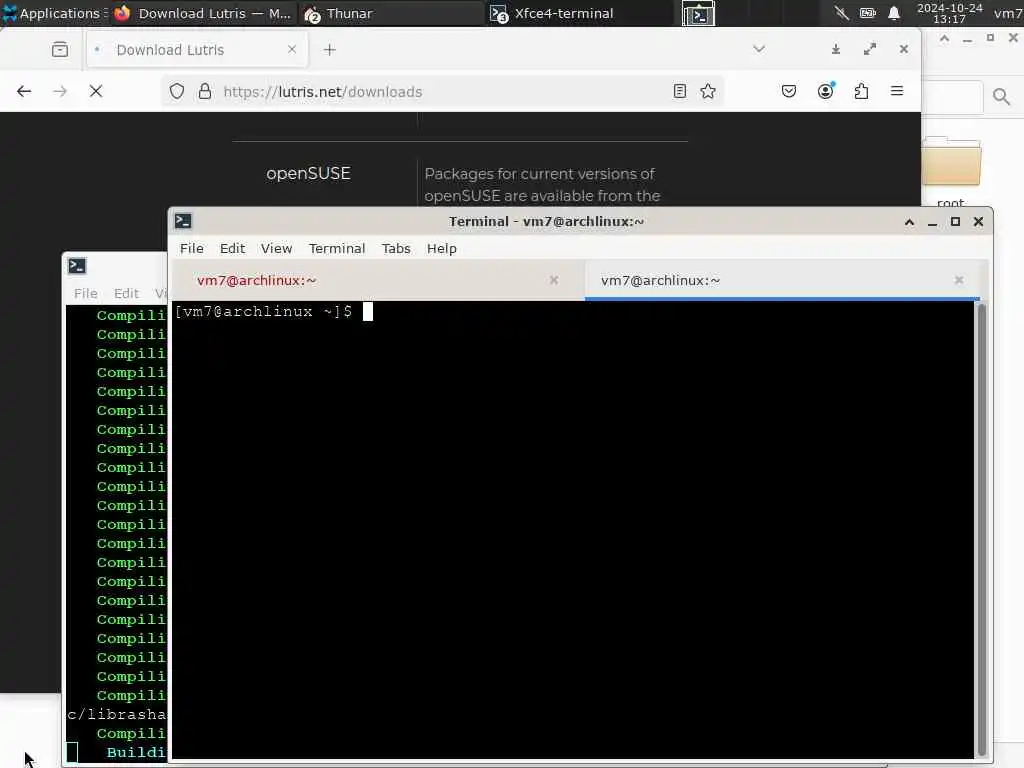Screen dimensions: 1024x768
Task: Click the Thunar search magnifier icon
Action: (x=1001, y=97)
